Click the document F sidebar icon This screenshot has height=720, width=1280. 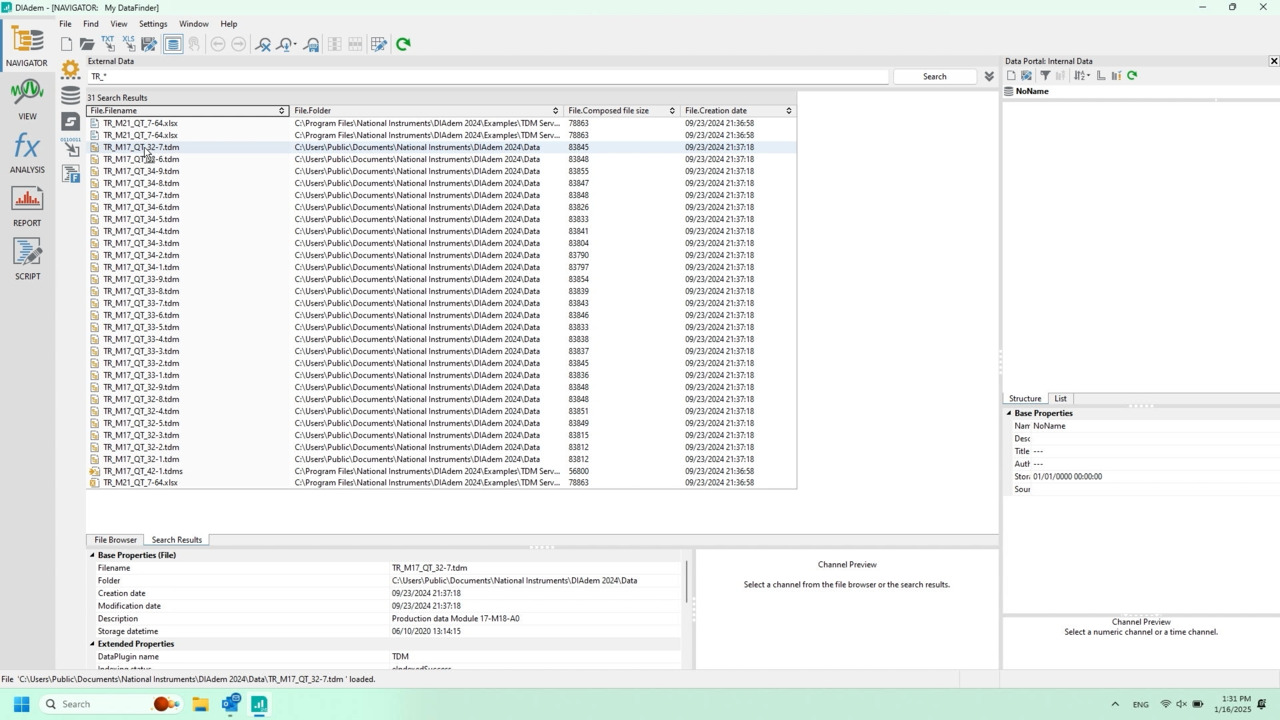(x=70, y=173)
